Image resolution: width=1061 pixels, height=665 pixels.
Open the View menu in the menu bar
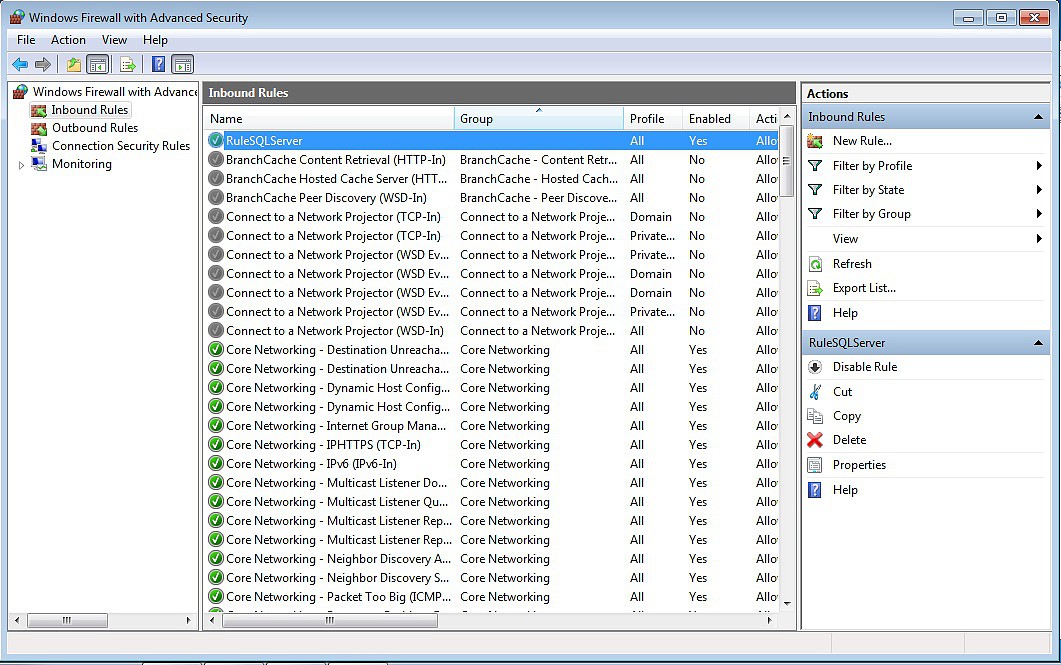point(114,40)
